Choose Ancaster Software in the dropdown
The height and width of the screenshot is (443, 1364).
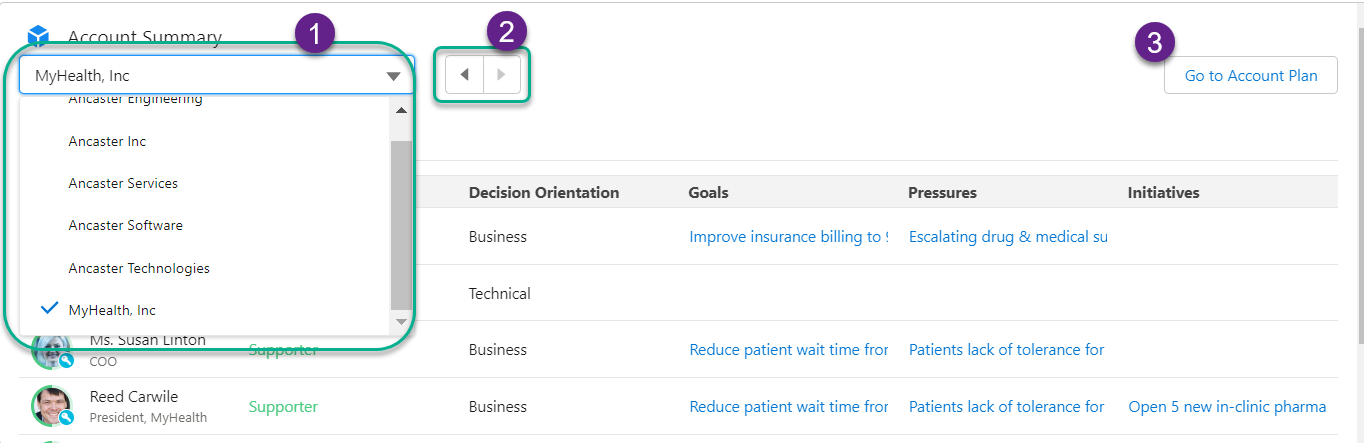(125, 226)
